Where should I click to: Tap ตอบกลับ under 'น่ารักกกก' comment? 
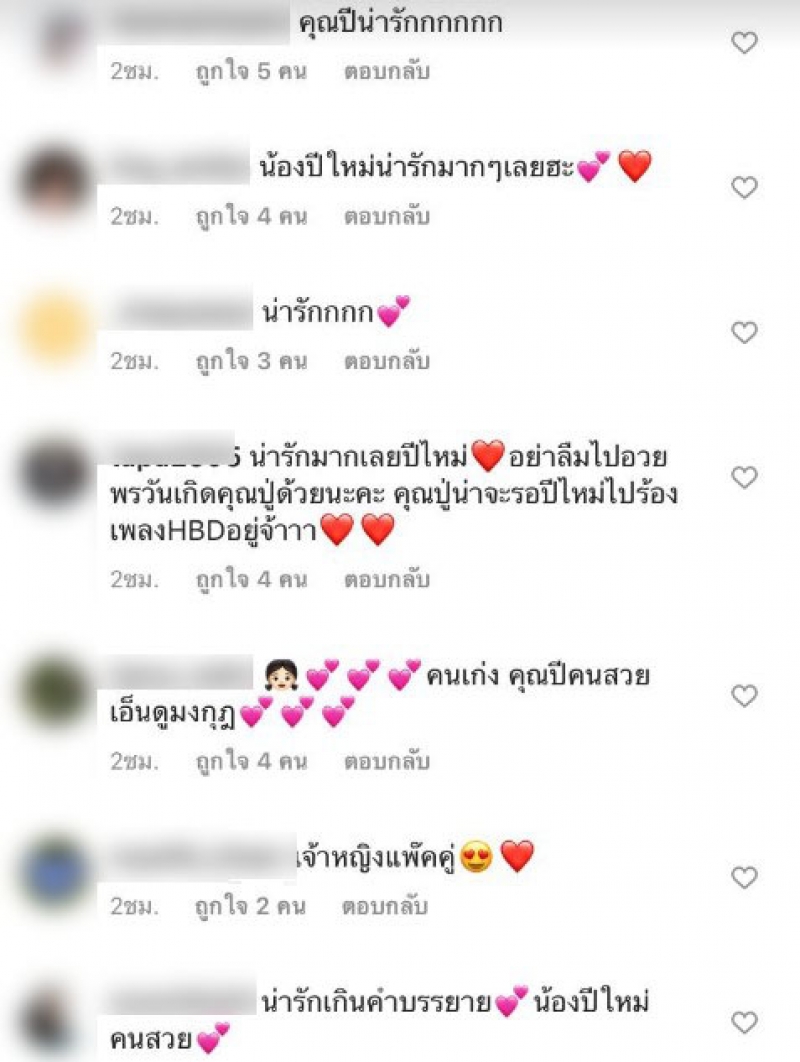tap(387, 362)
